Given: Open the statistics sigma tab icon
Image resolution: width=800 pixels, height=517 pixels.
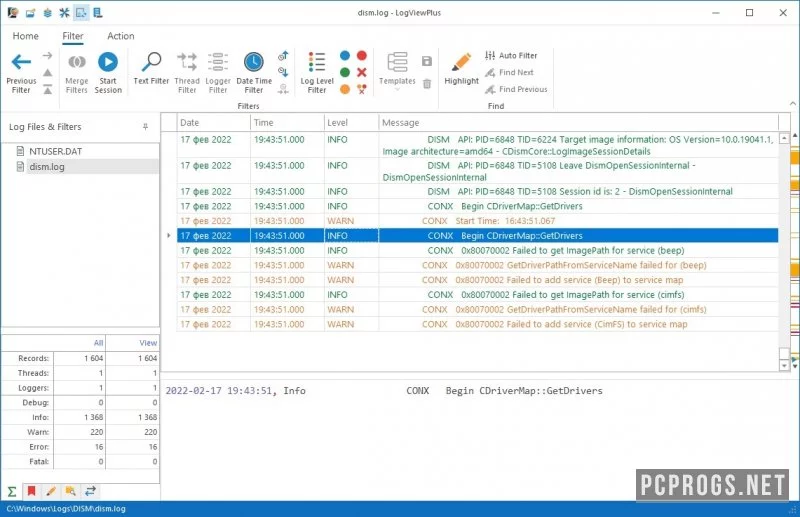Looking at the screenshot, I should (12, 491).
